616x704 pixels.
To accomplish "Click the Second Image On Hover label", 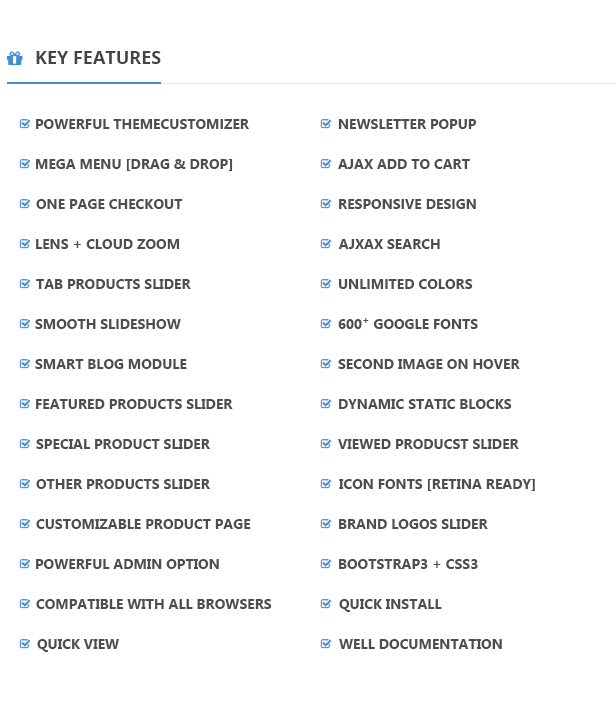I will 428,364.
